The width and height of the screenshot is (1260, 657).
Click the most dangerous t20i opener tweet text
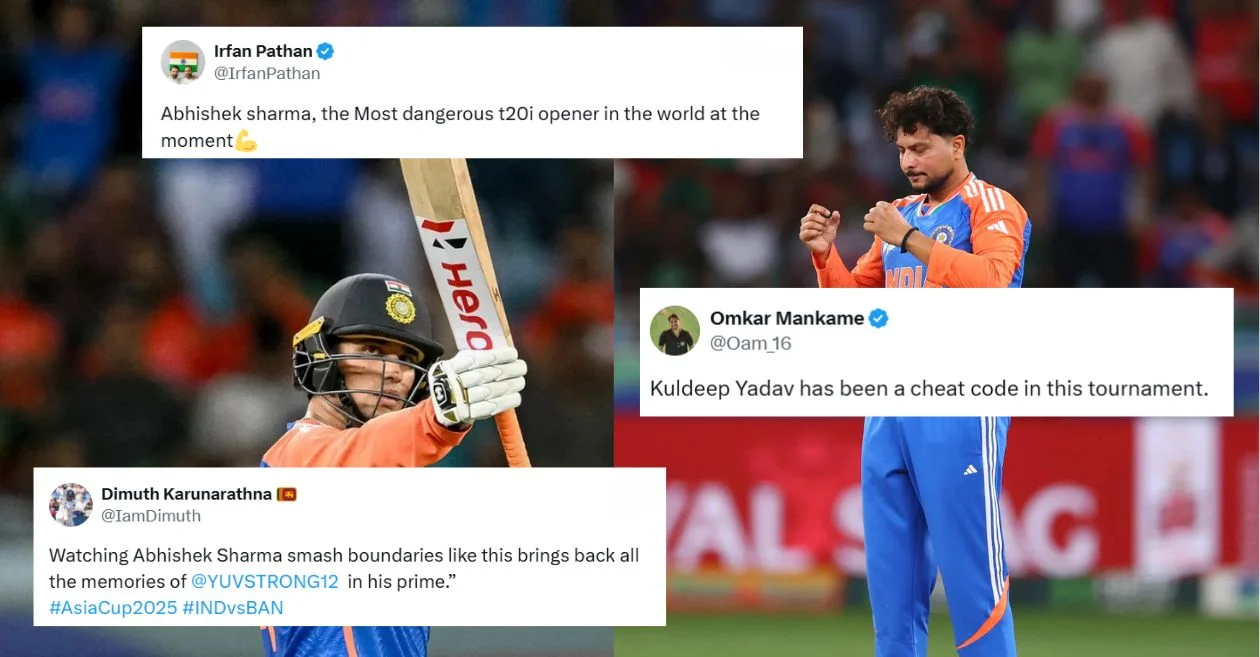[x=460, y=127]
